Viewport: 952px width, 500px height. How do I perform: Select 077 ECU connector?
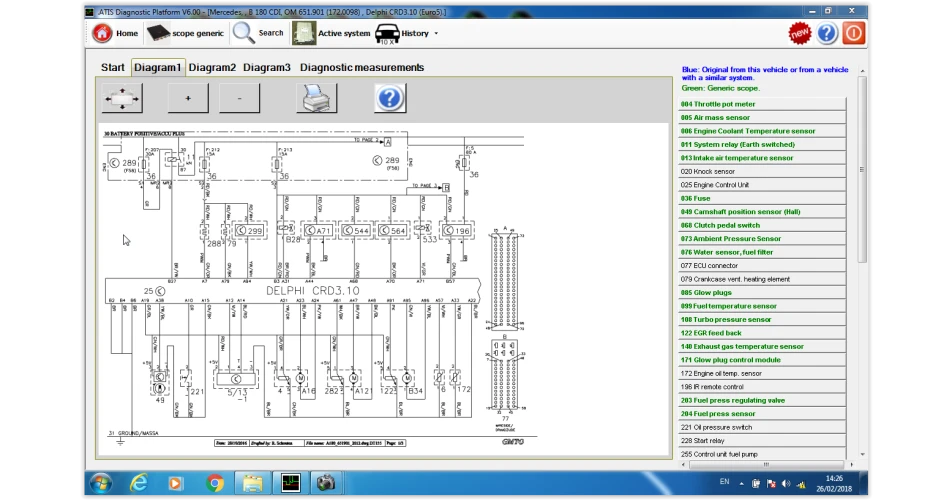[762, 266]
